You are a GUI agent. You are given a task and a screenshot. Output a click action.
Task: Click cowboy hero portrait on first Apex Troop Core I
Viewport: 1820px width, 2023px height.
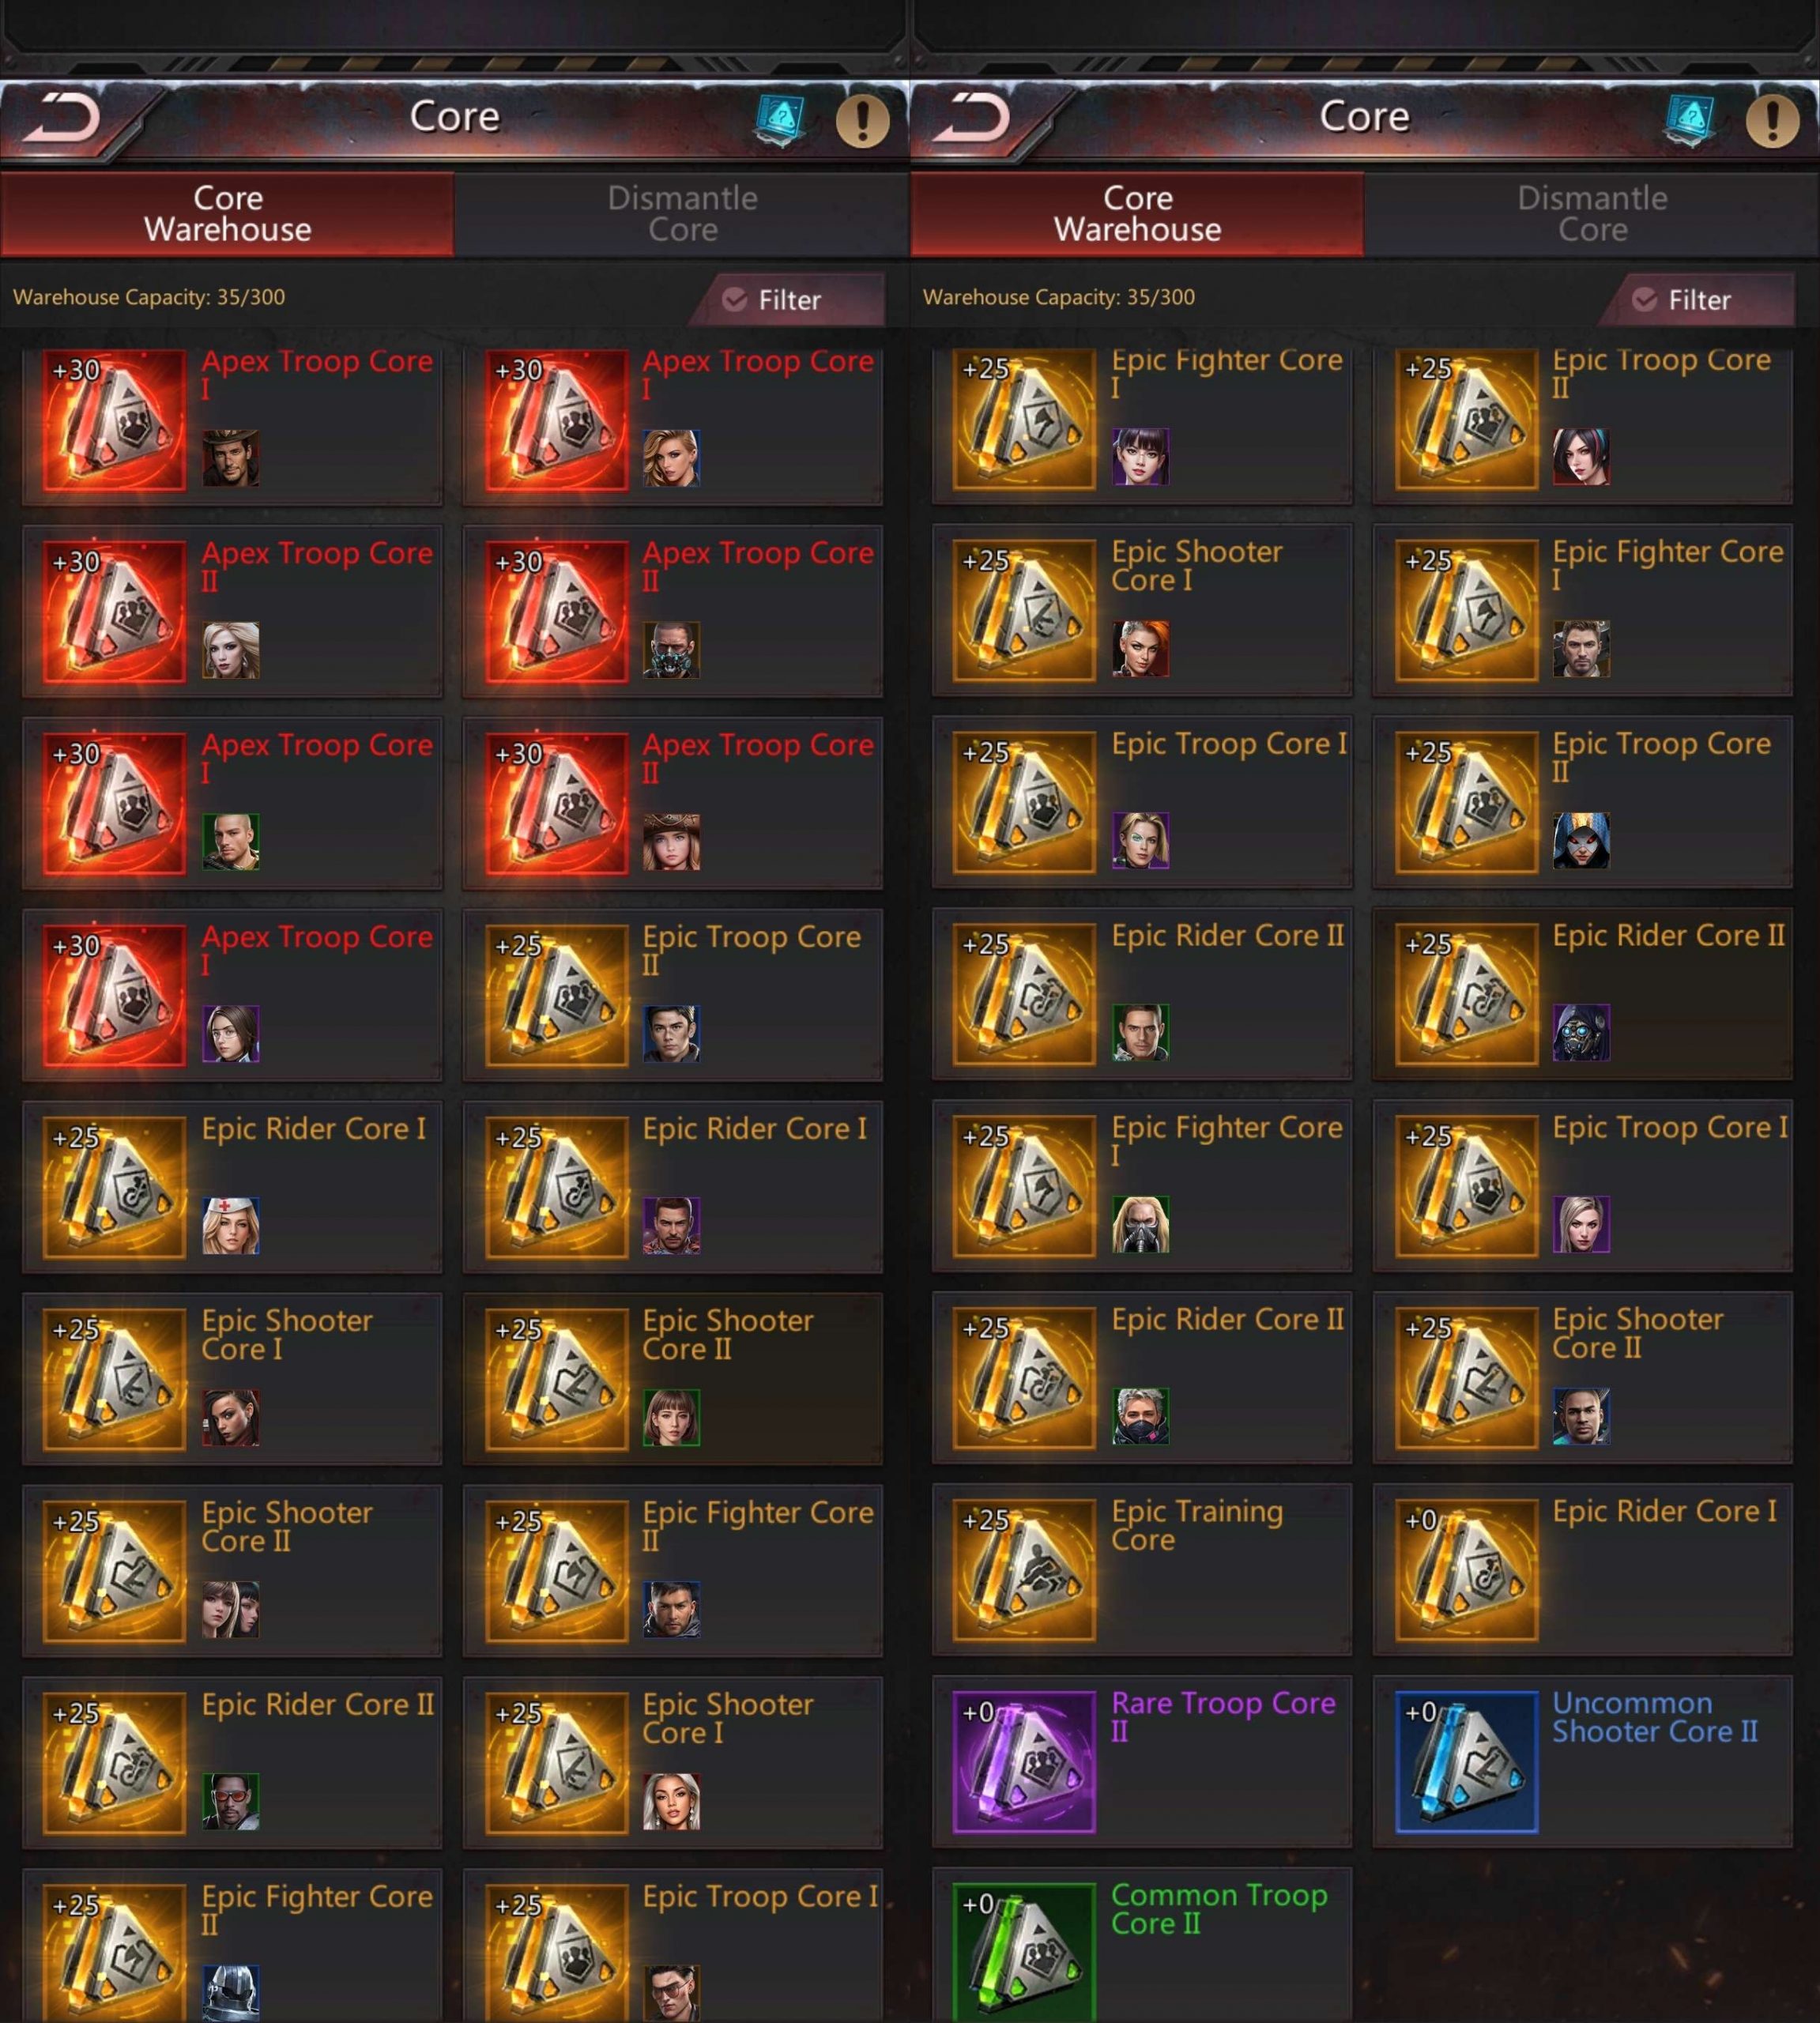[x=231, y=458]
